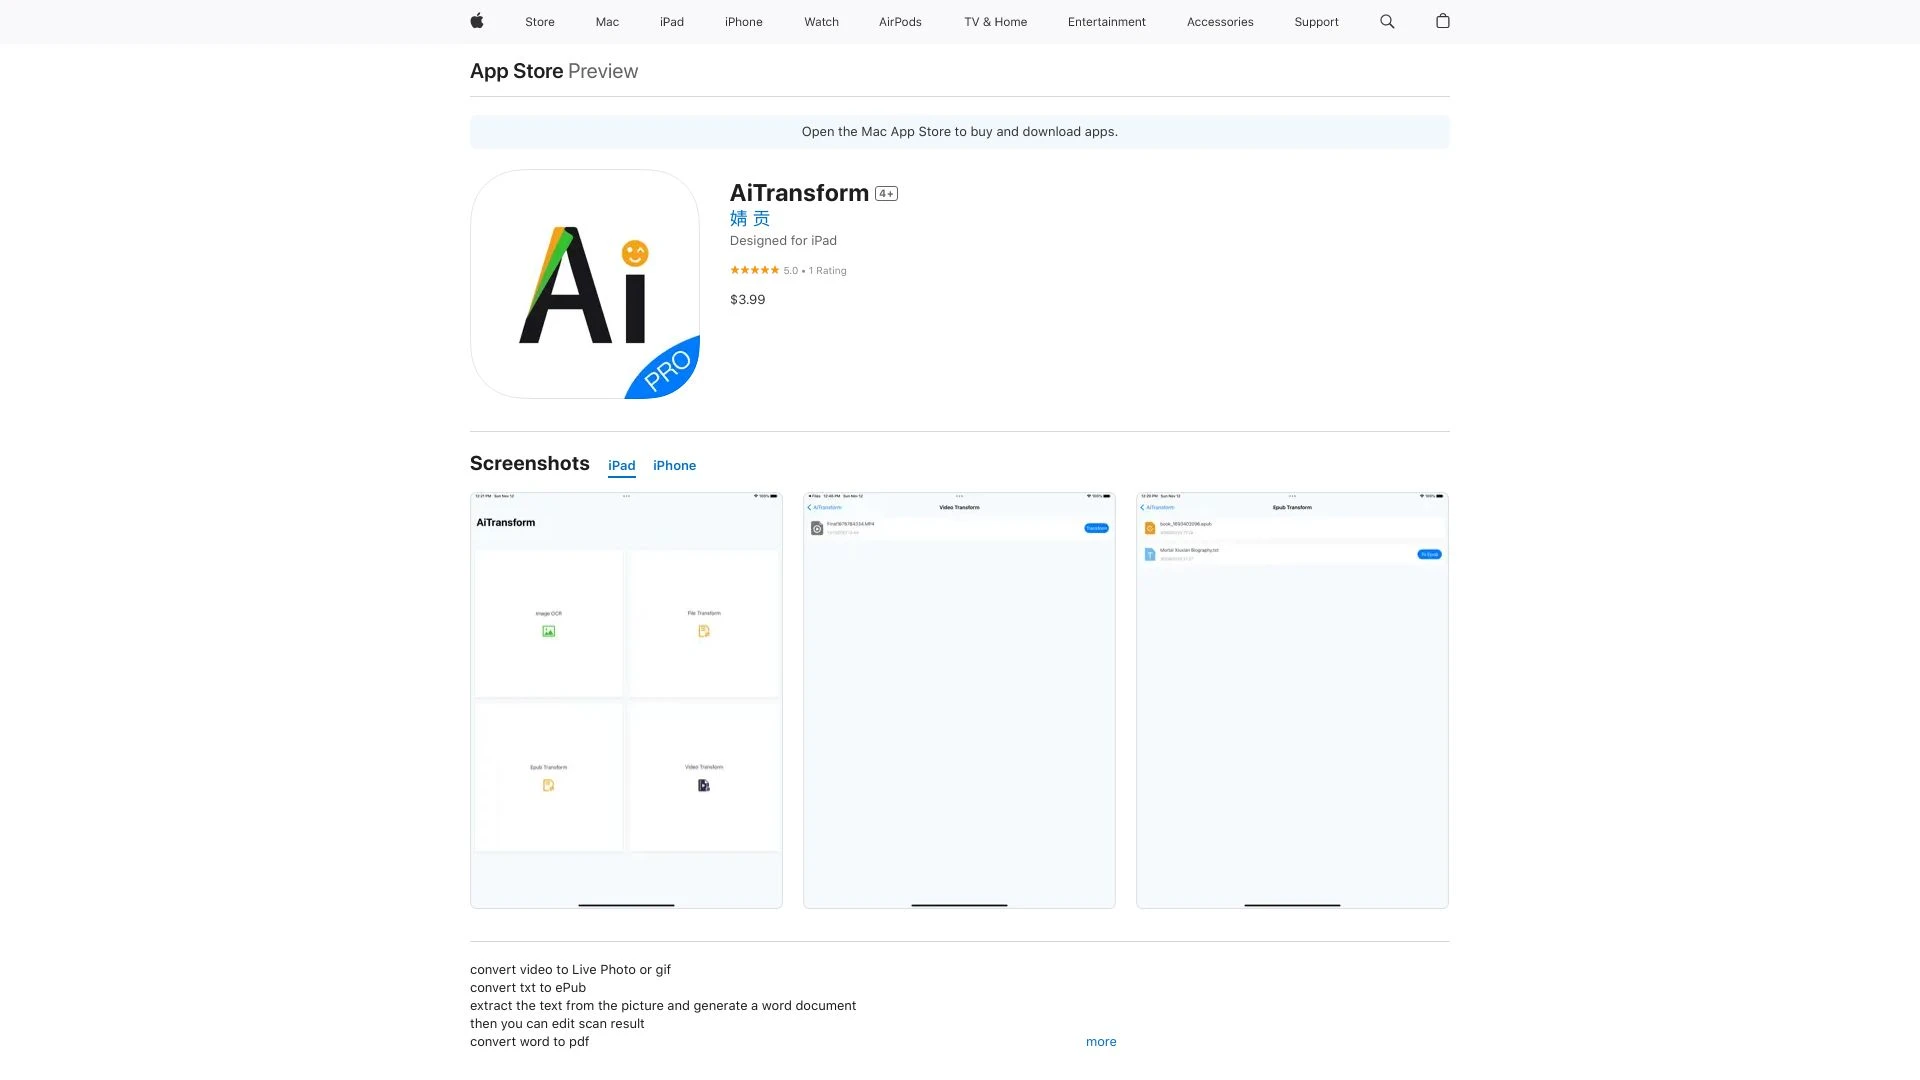Click the Epub Transform icon in the screenshot
The width and height of the screenshot is (1920, 1080).
coord(548,785)
